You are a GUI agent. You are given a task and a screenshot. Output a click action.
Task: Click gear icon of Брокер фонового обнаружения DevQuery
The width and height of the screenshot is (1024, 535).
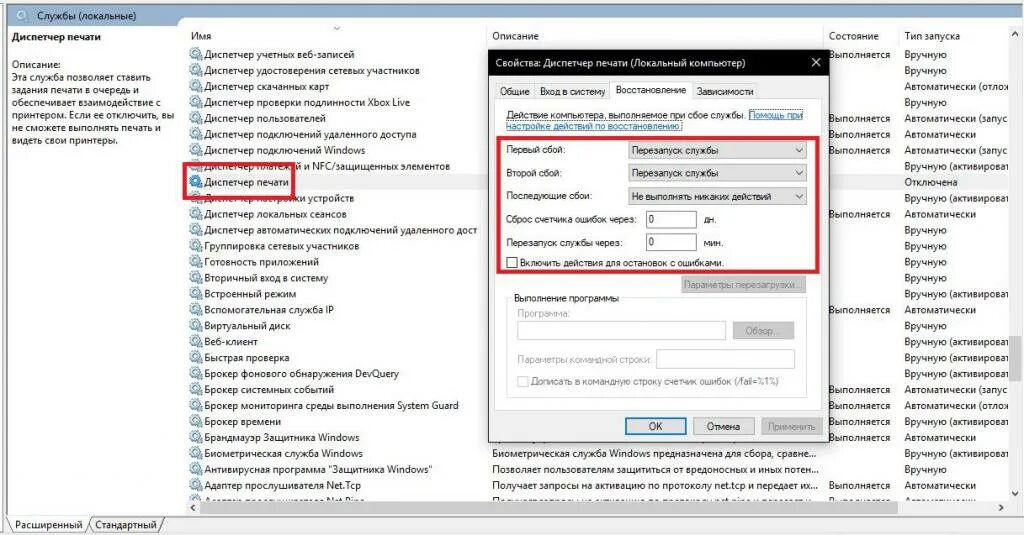coord(196,374)
